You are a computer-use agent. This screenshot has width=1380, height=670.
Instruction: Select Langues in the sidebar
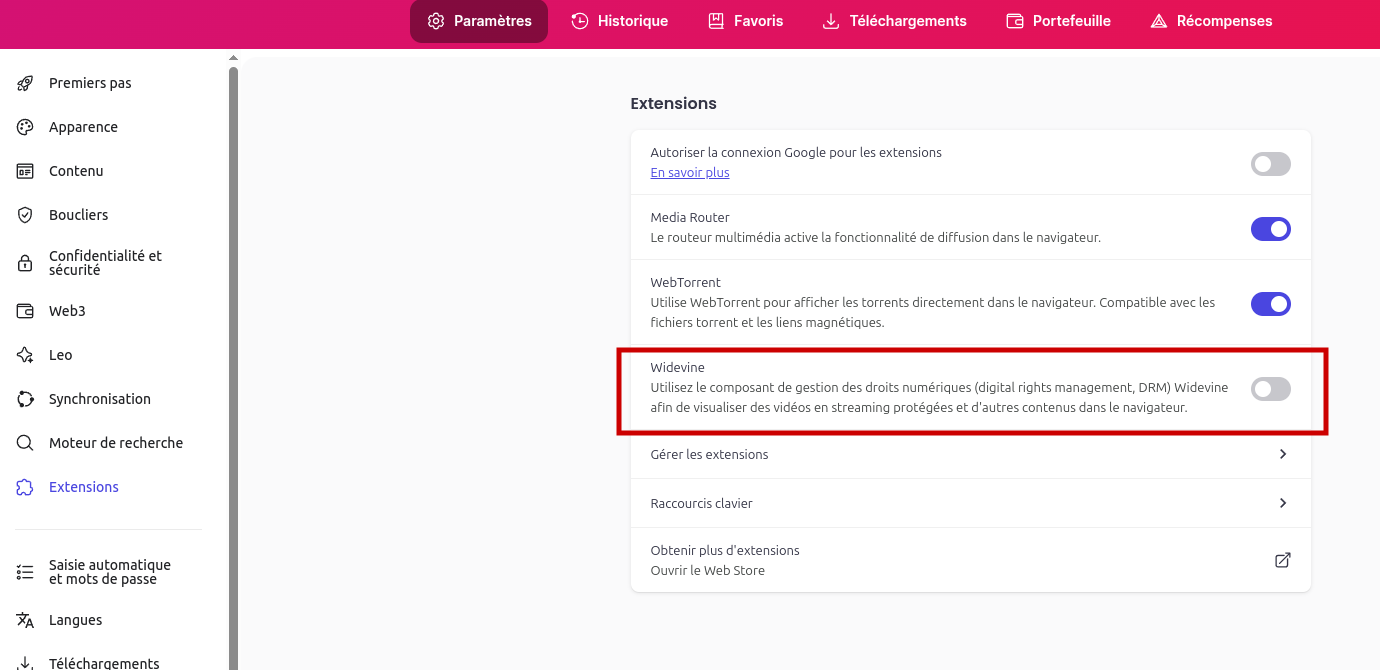[75, 620]
